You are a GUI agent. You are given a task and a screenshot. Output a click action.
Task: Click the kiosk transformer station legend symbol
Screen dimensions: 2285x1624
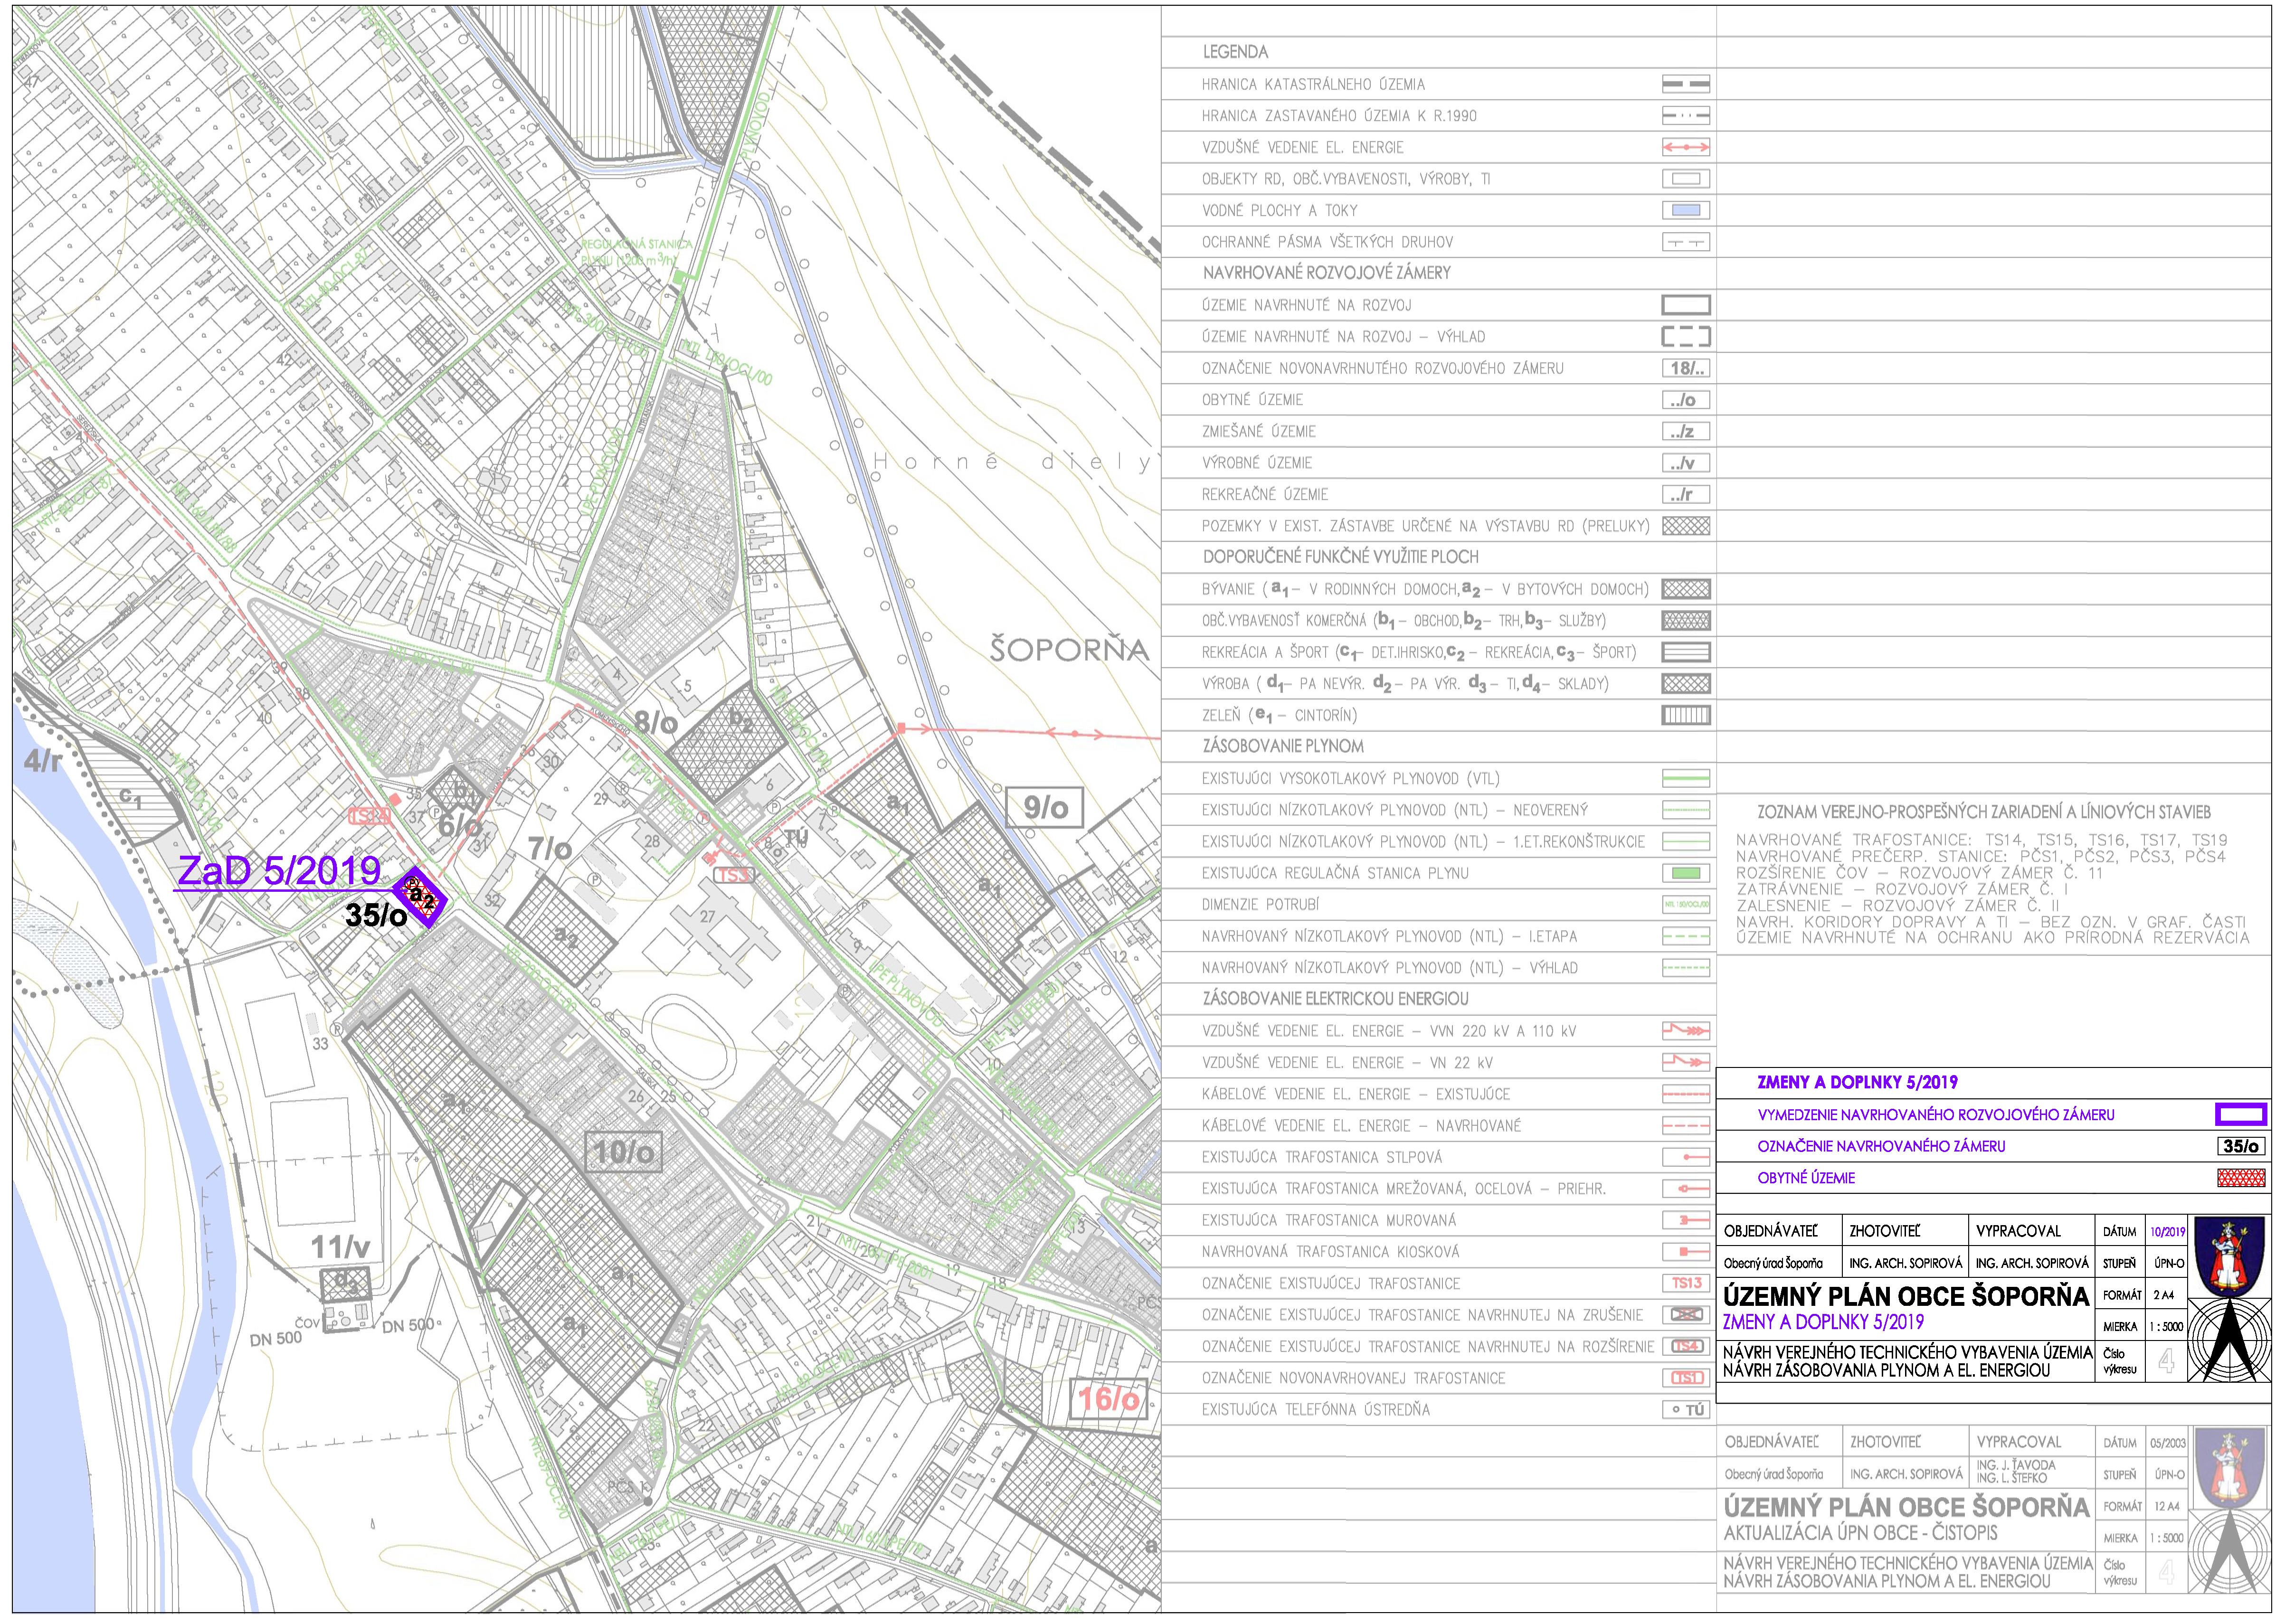[1685, 1252]
